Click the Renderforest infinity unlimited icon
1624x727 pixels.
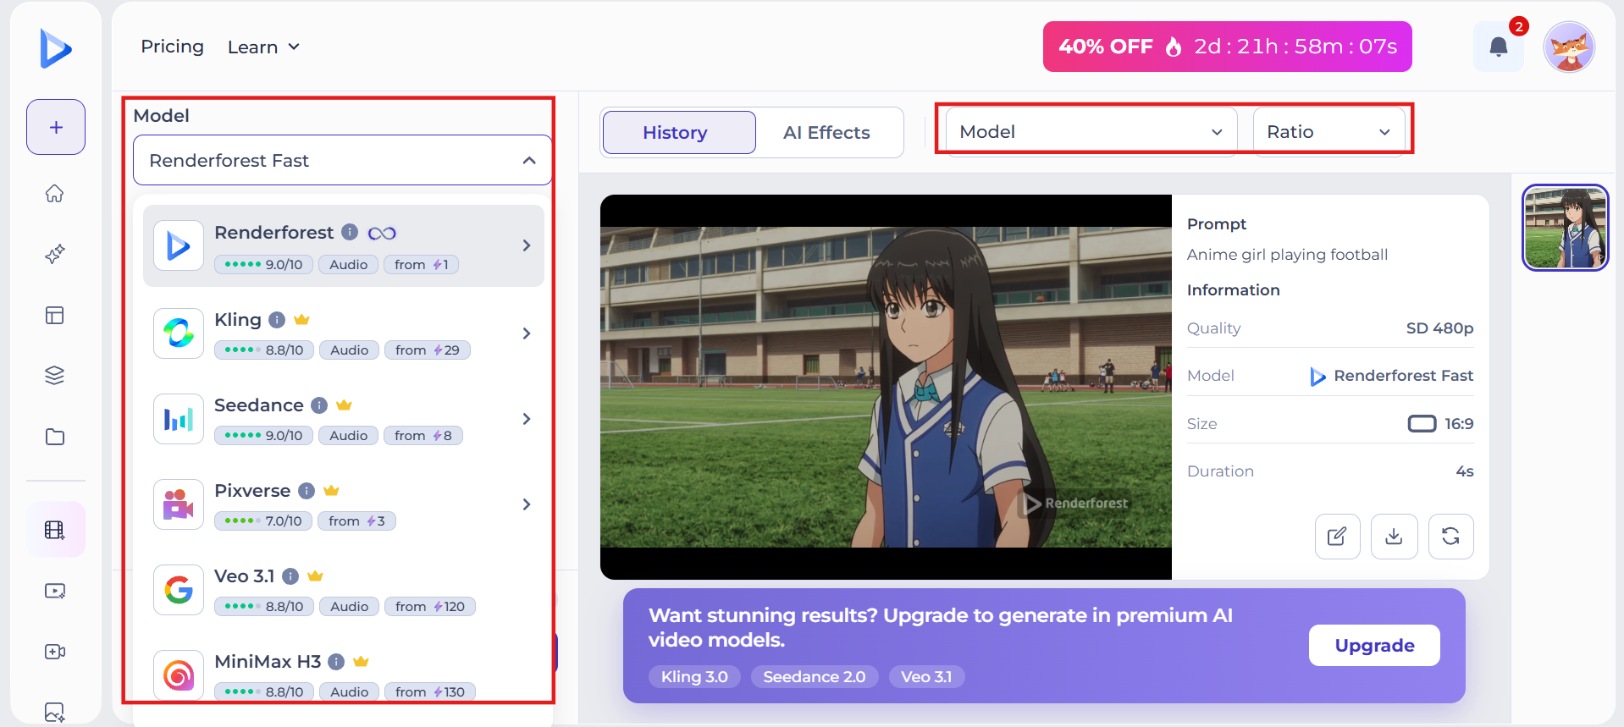click(x=382, y=233)
